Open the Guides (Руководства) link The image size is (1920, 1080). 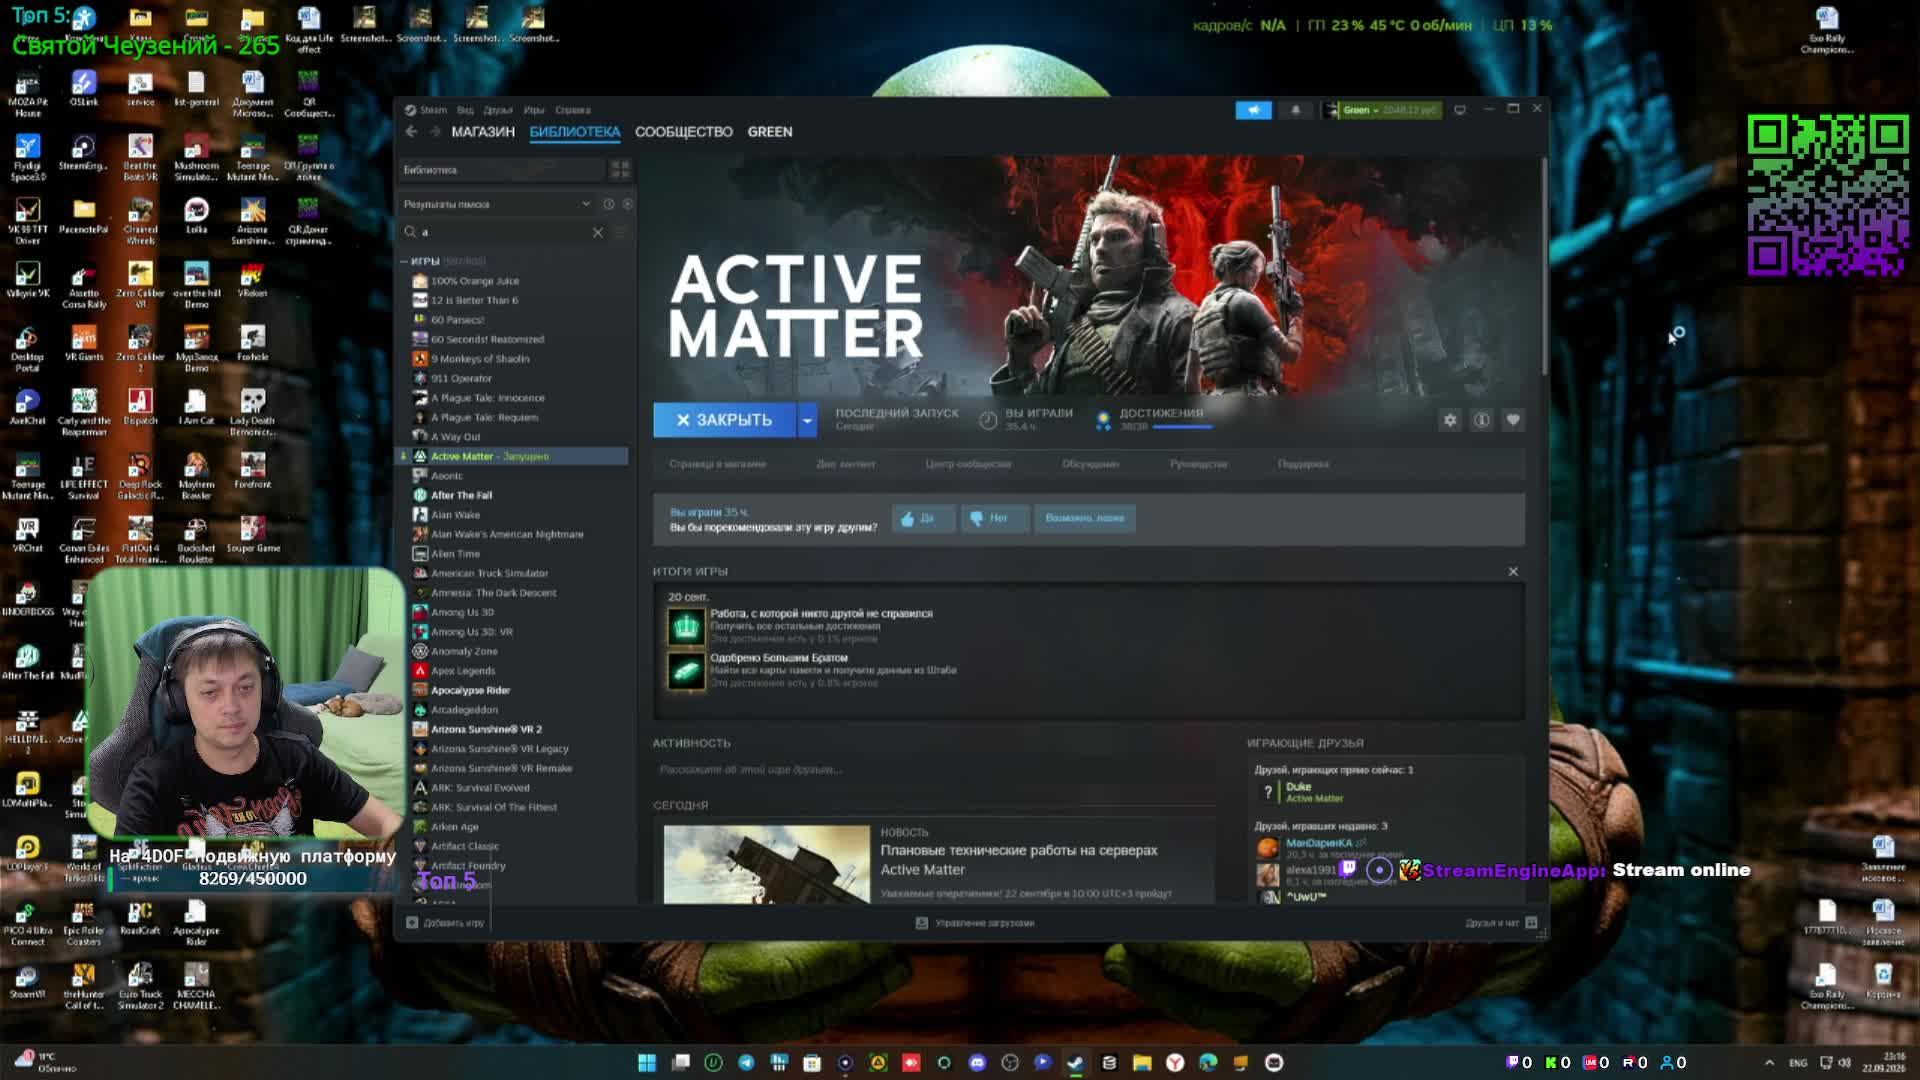click(1198, 464)
